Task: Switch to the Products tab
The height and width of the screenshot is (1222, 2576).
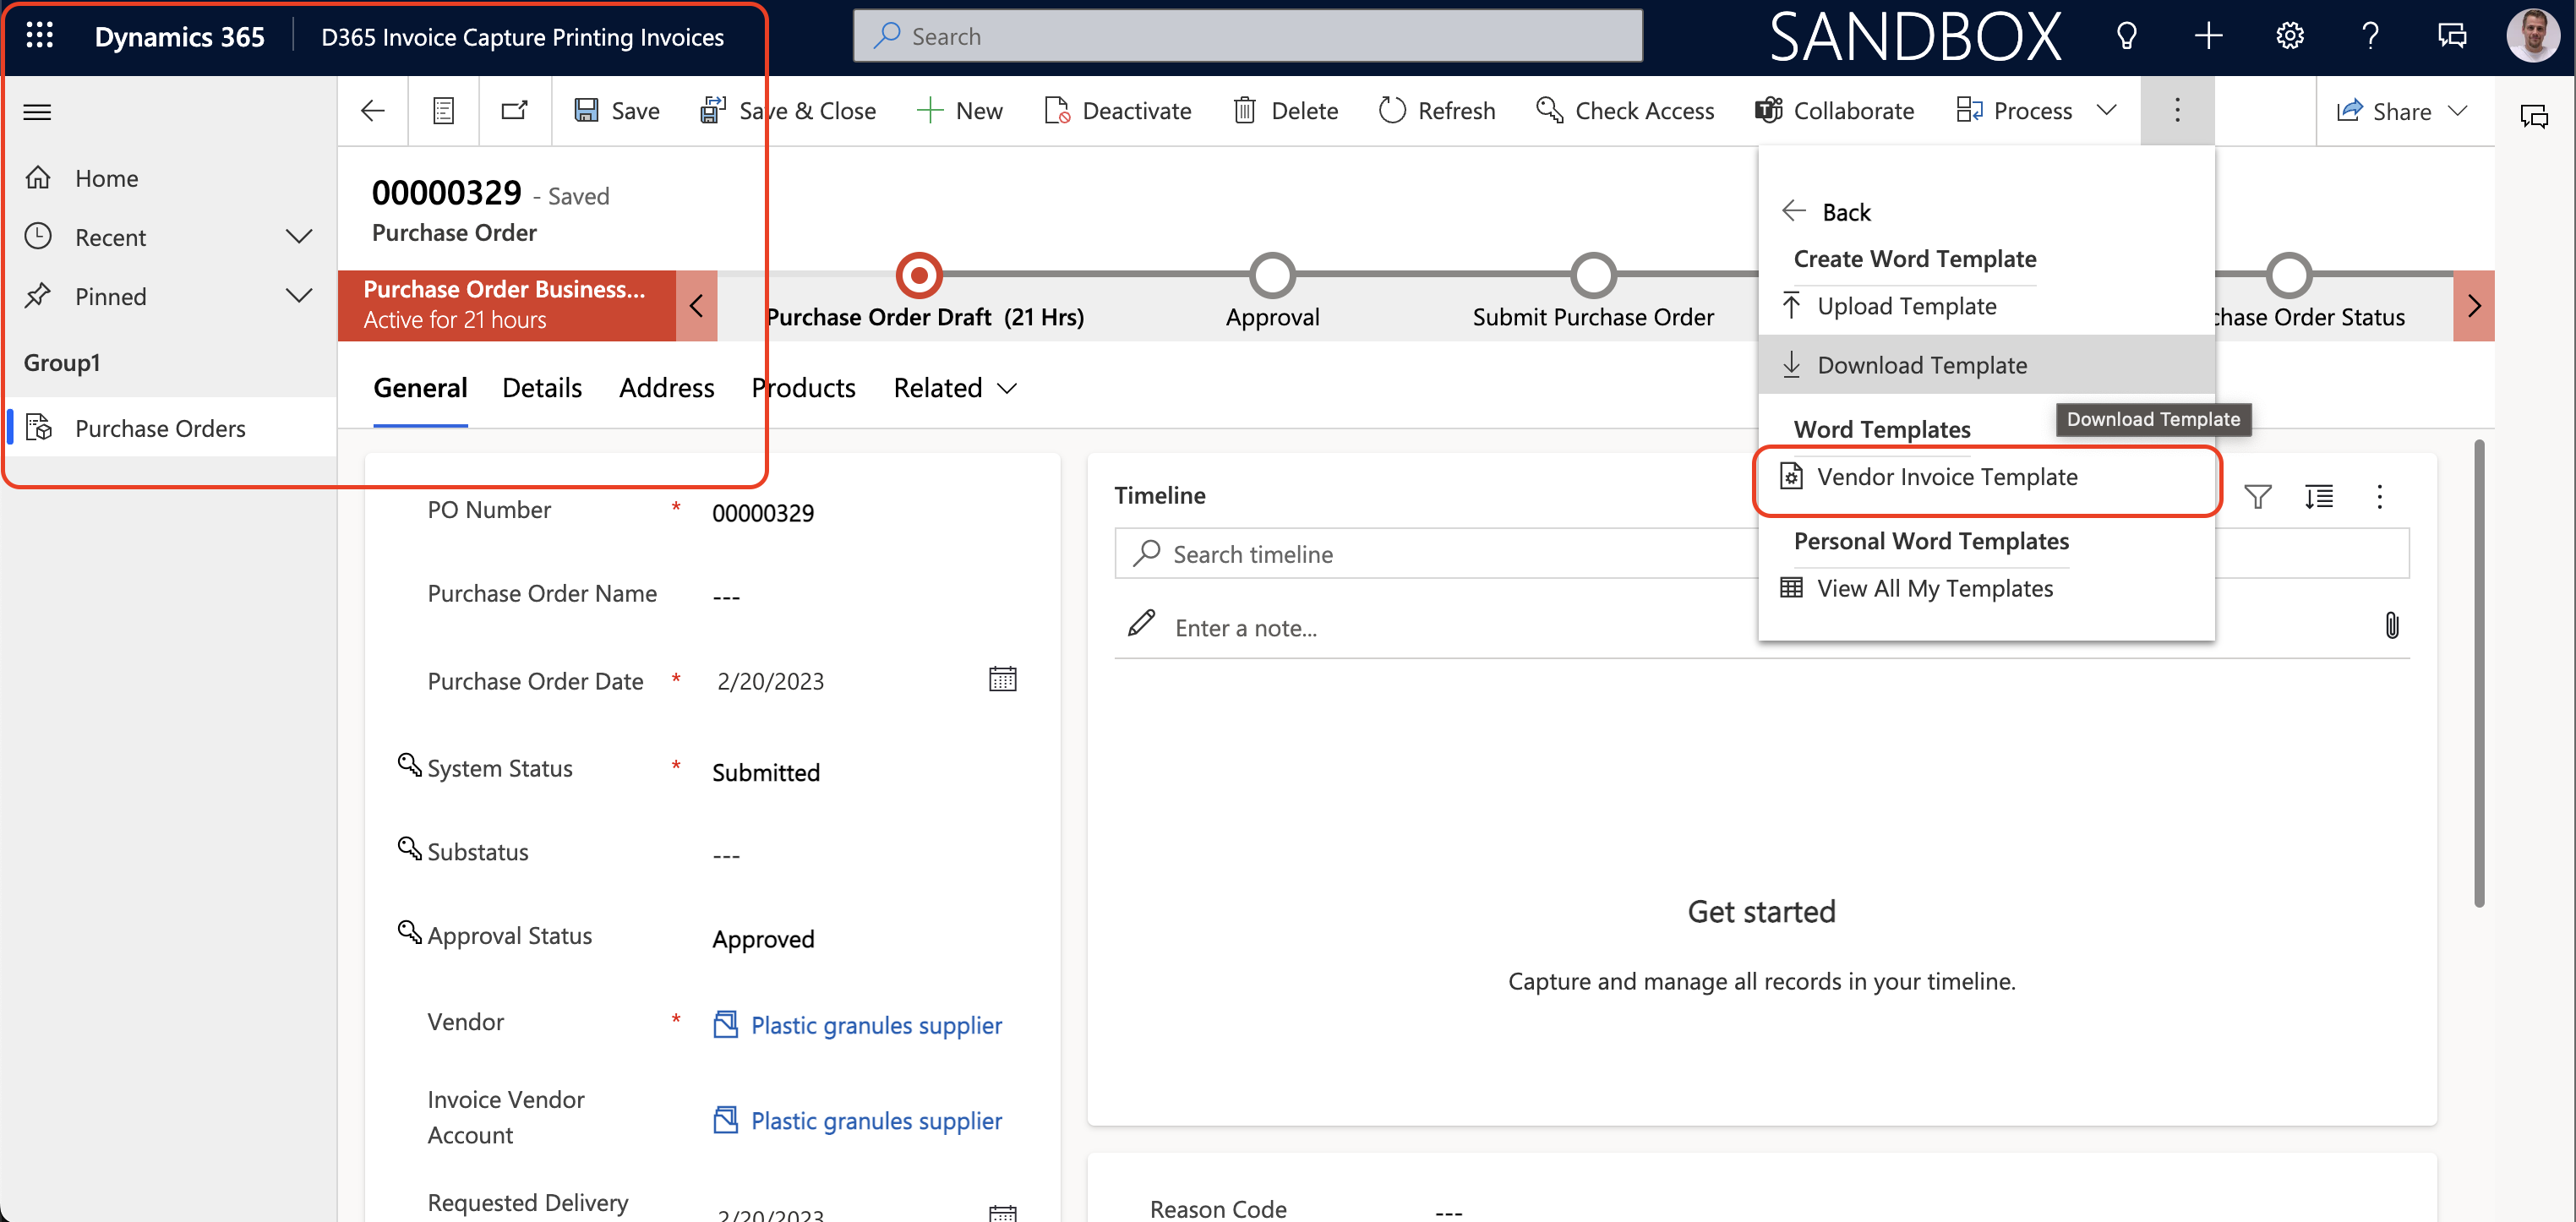Action: [804, 388]
